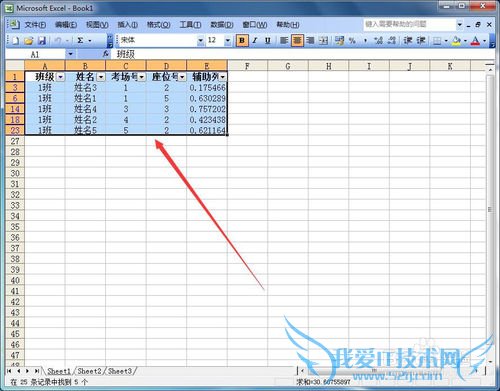
Task: Select row 27 header
Action: tap(15, 141)
